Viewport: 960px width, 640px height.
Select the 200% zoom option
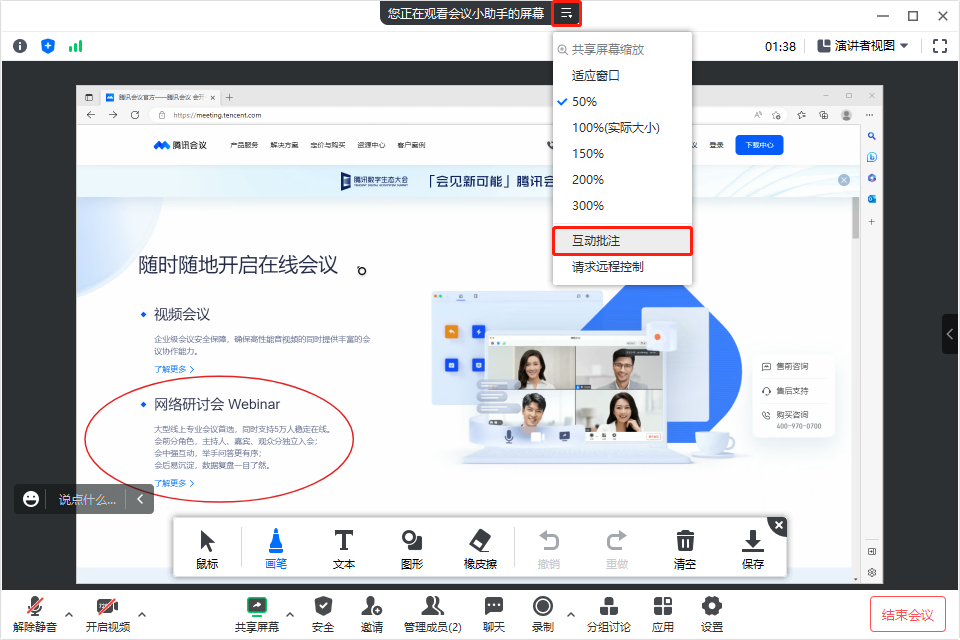(x=622, y=179)
